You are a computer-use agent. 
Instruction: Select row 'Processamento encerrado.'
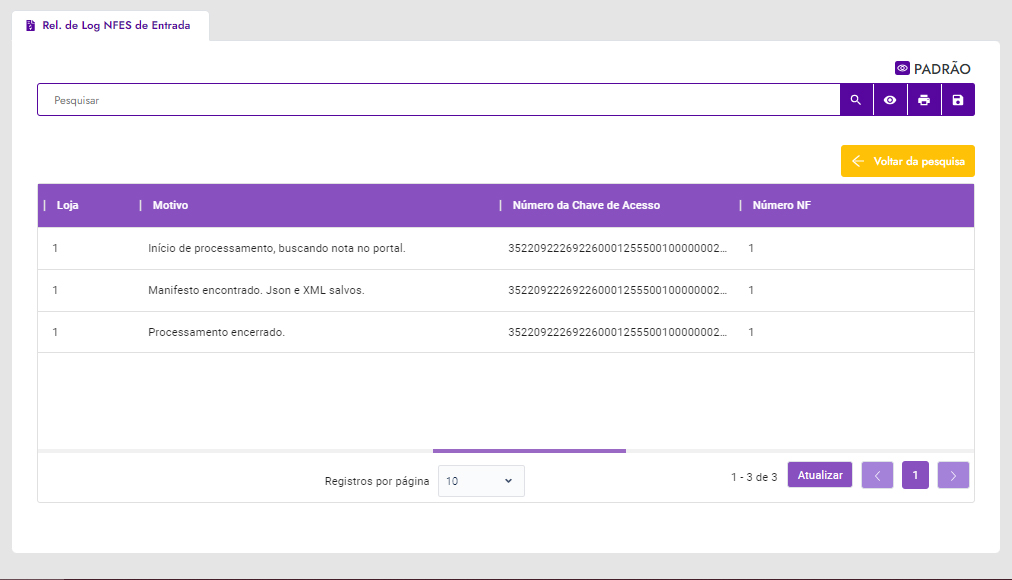tap(505, 332)
